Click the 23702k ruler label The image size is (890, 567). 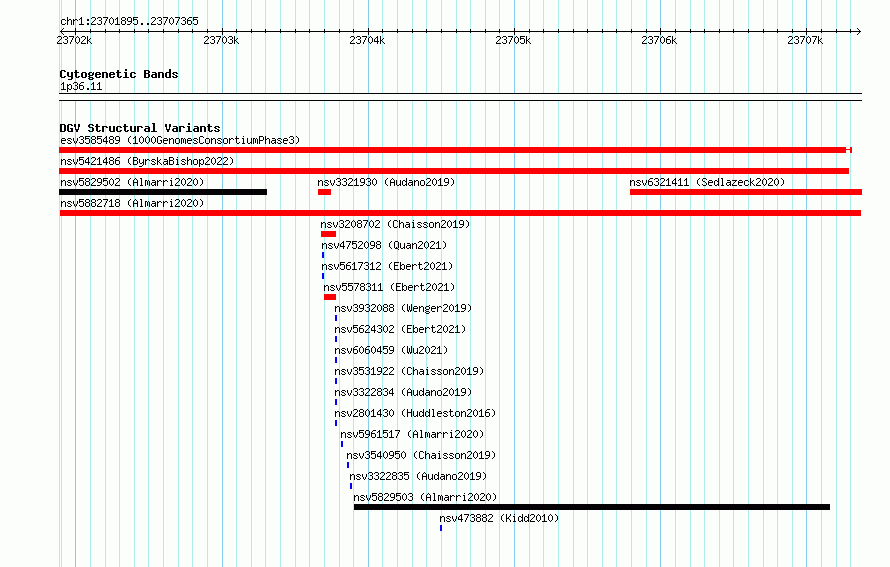pyautogui.click(x=74, y=40)
